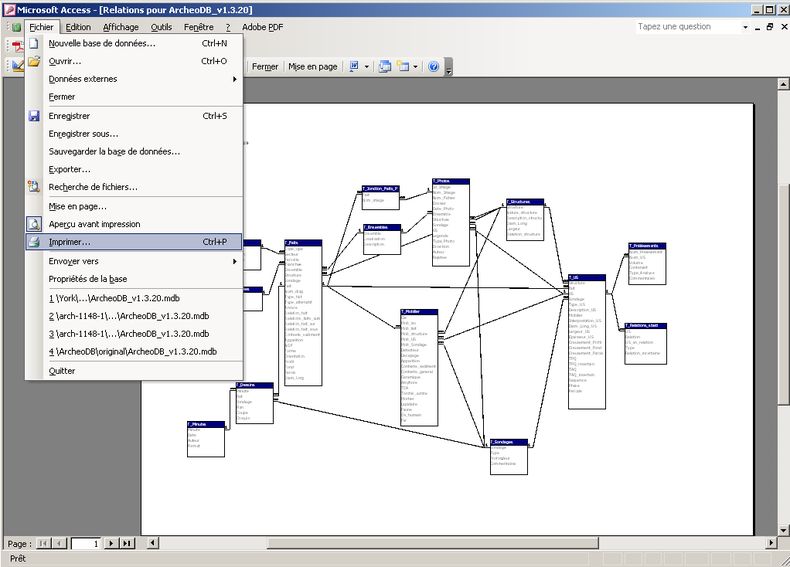Open the Outils menu
This screenshot has width=790, height=567.
161,27
